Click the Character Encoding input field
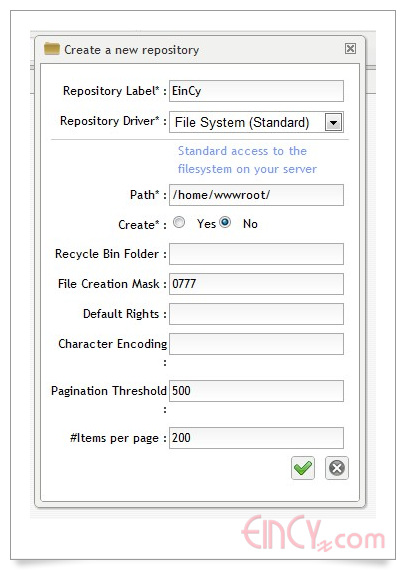The height and width of the screenshot is (570, 406). tap(256, 344)
